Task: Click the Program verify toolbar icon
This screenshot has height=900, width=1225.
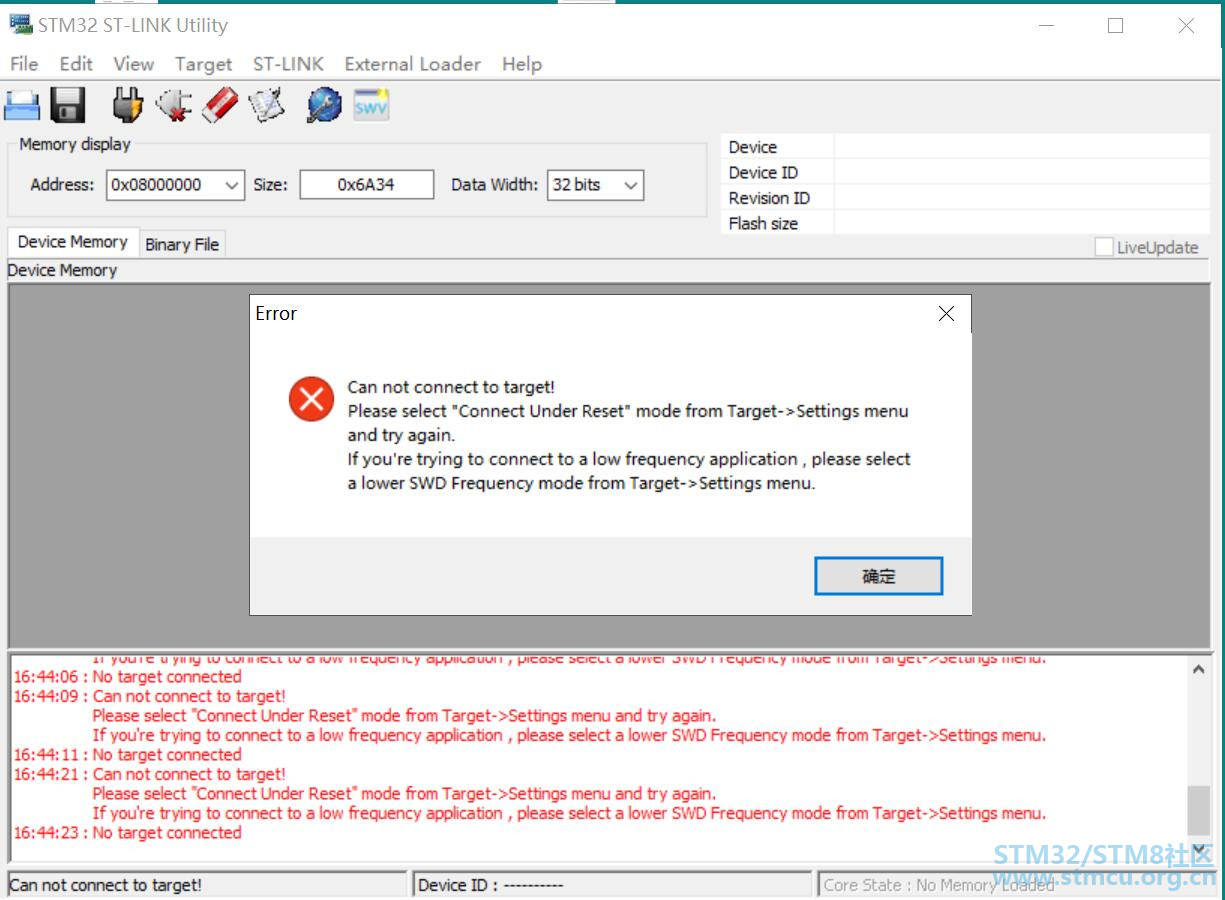Action: point(267,104)
